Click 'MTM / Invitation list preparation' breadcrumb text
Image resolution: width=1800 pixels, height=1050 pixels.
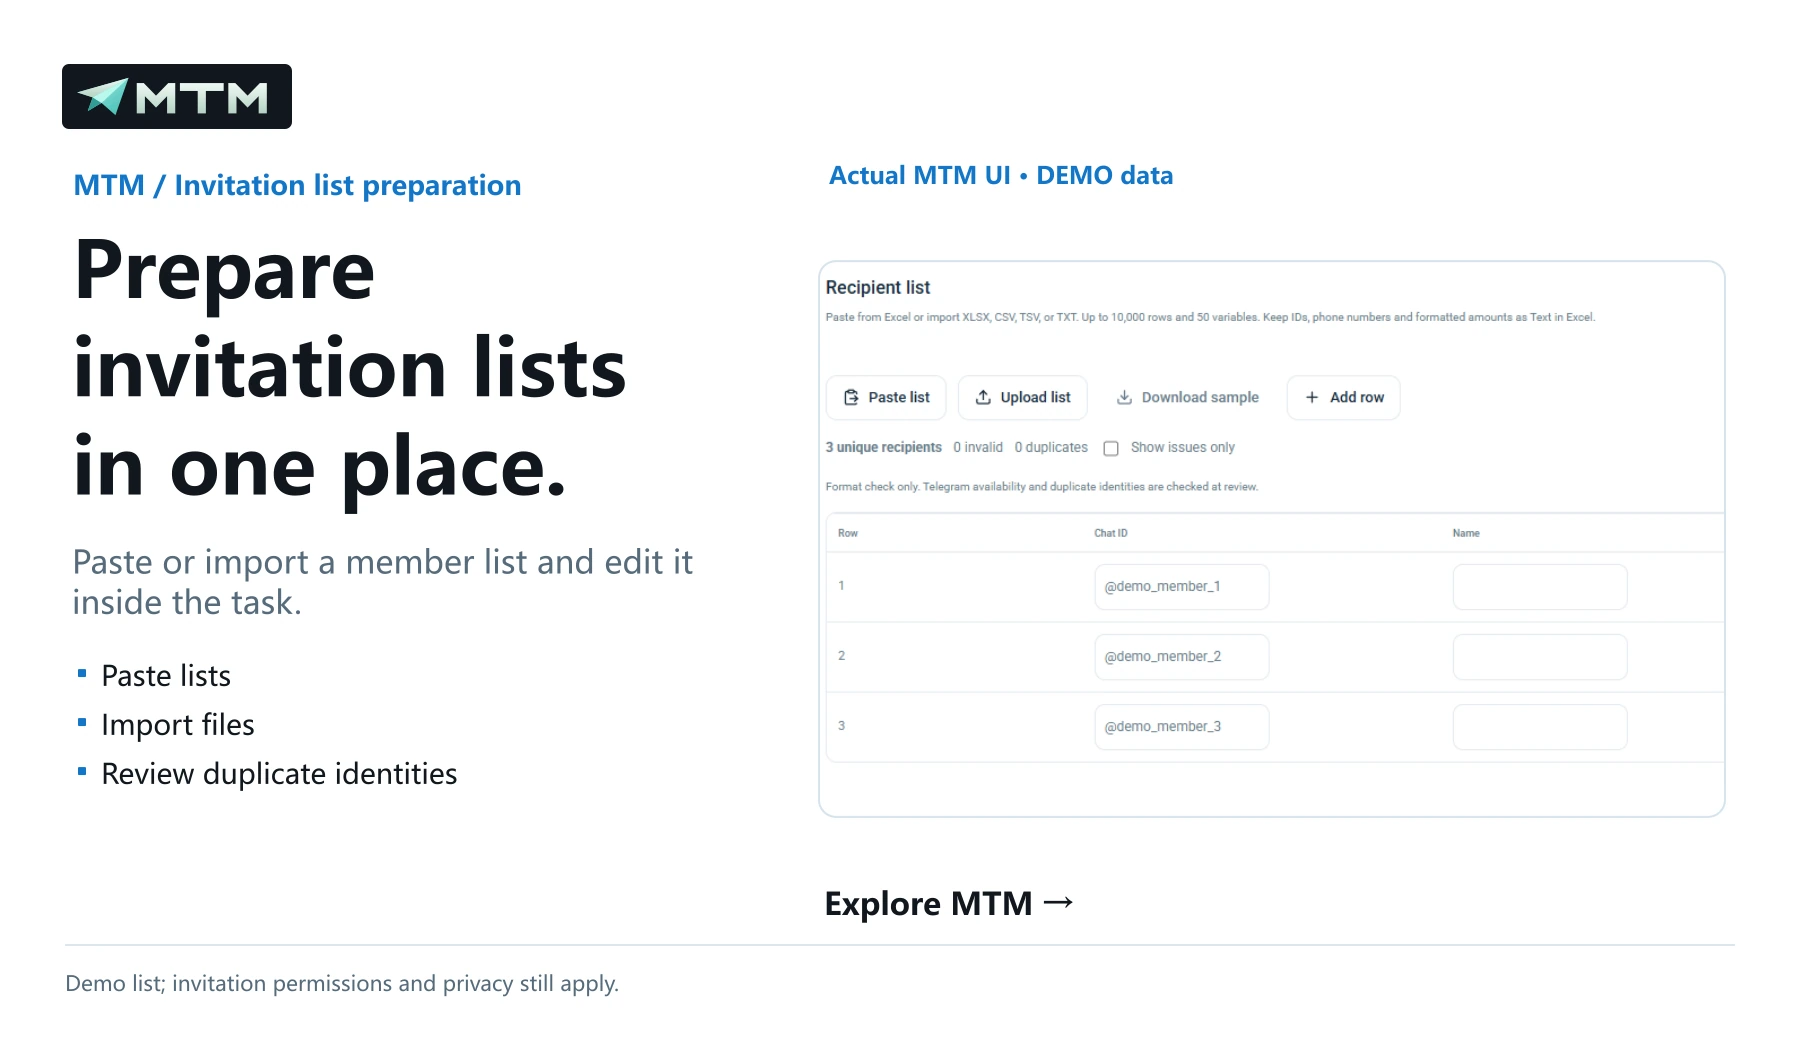click(297, 185)
